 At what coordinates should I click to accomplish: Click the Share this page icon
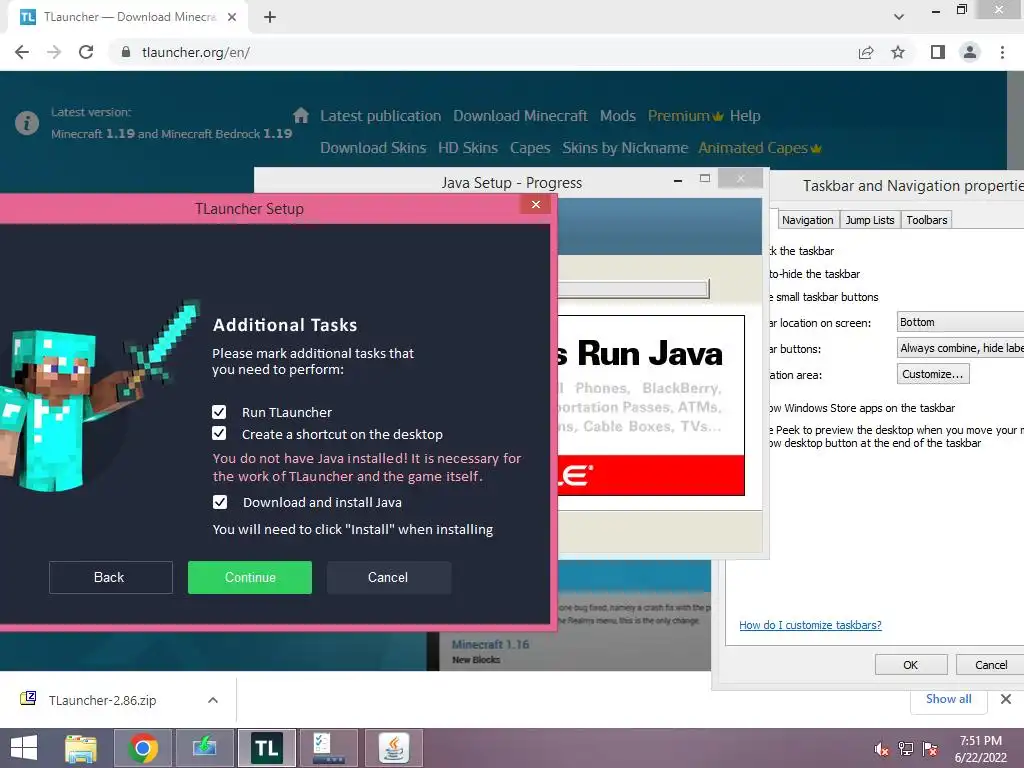click(x=866, y=52)
